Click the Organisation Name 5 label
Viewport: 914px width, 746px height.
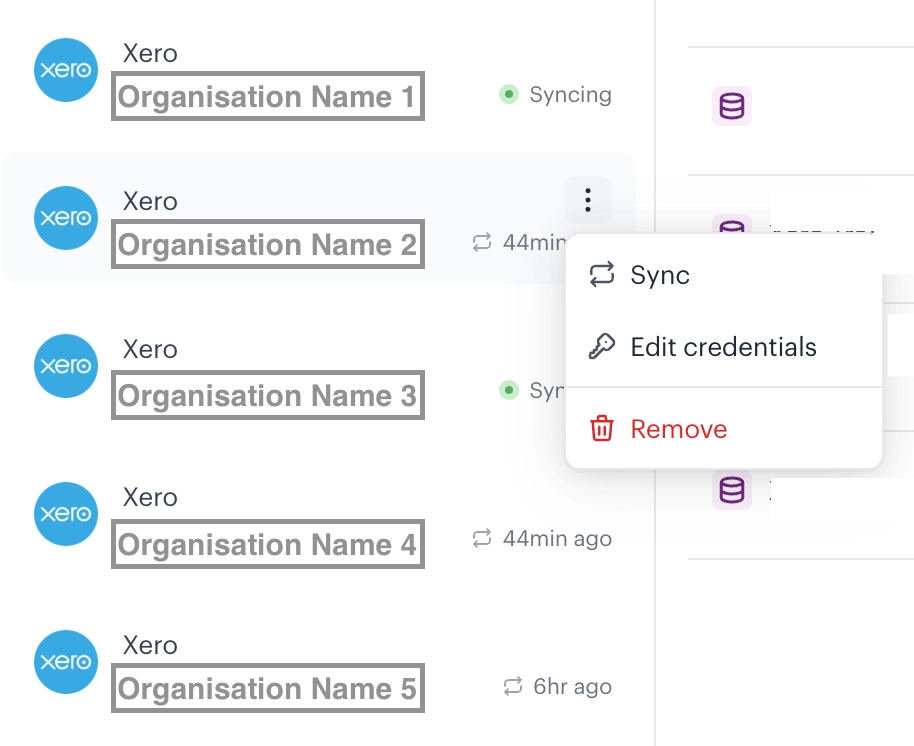click(267, 689)
